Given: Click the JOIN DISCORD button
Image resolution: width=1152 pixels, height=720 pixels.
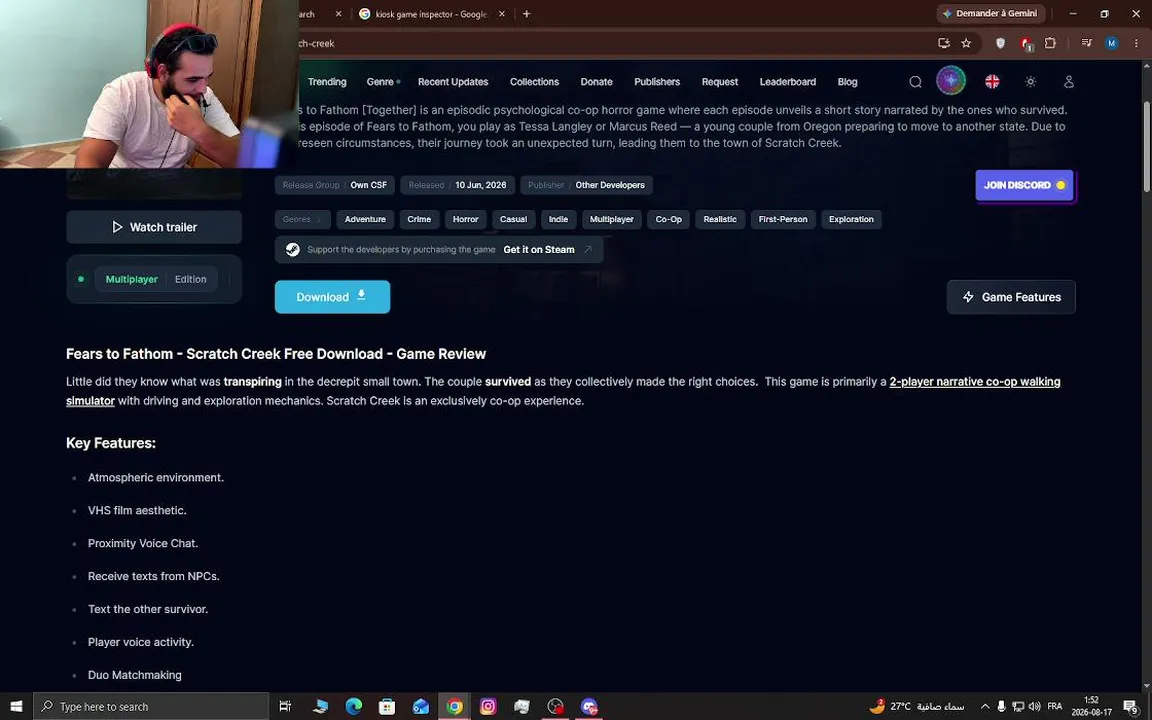Looking at the screenshot, I should [1024, 185].
